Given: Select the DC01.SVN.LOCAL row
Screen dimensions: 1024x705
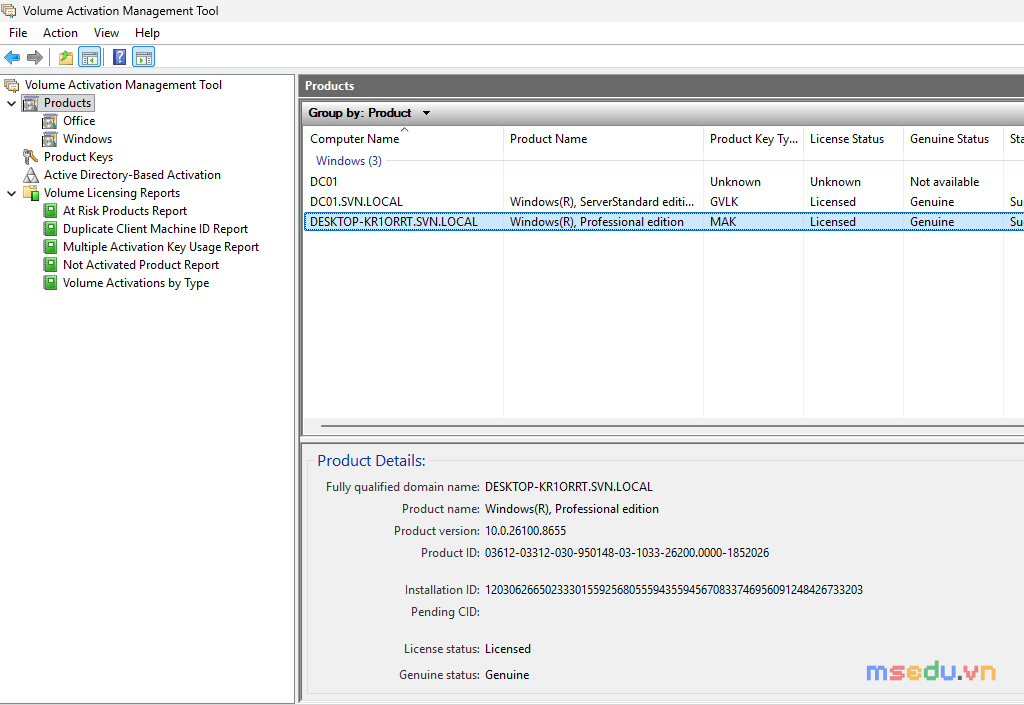Looking at the screenshot, I should click(x=664, y=202).
